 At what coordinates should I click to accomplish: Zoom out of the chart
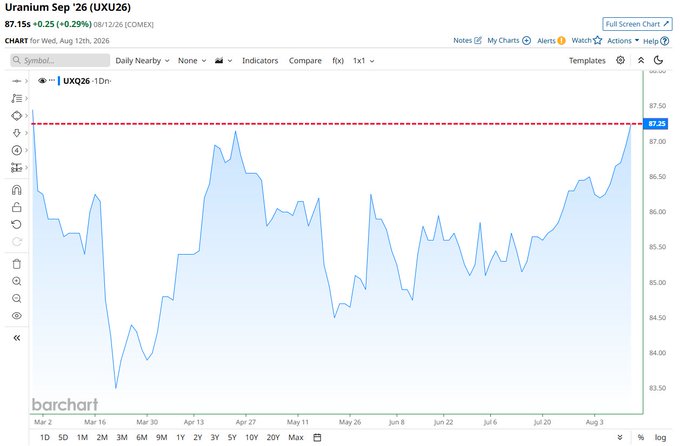pyautogui.click(x=16, y=298)
